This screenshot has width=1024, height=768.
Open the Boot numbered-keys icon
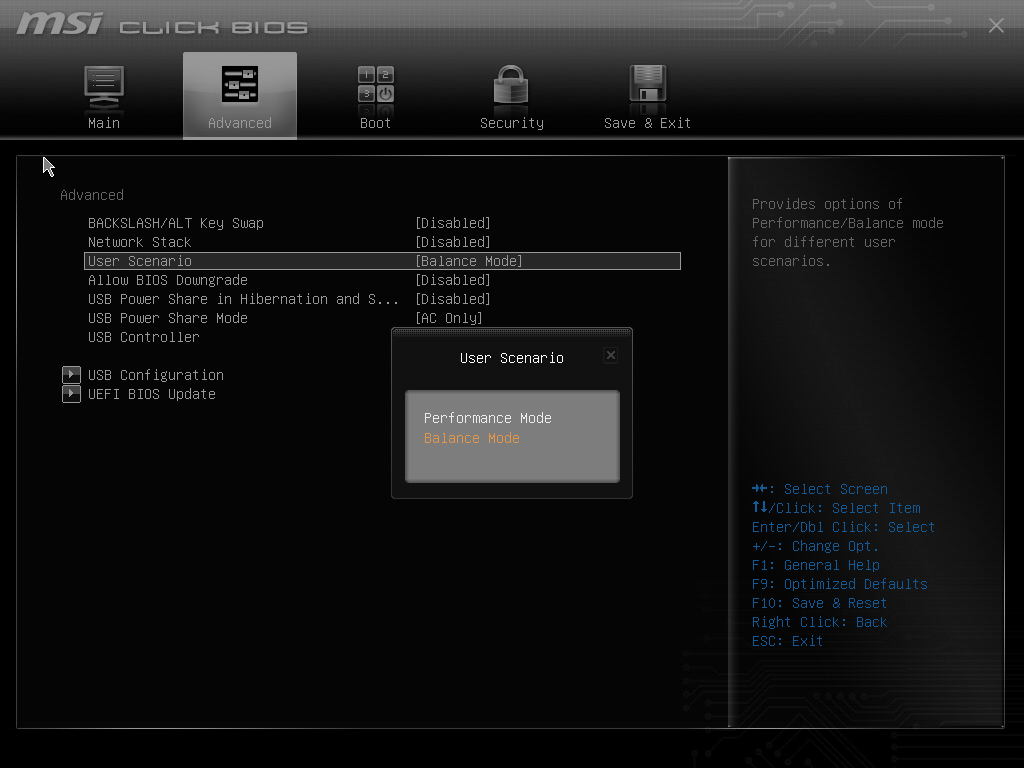pos(376,84)
